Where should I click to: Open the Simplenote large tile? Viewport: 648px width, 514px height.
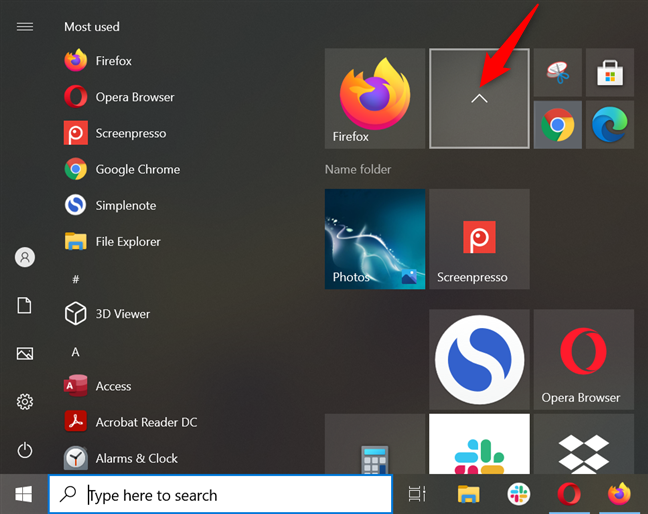479,359
